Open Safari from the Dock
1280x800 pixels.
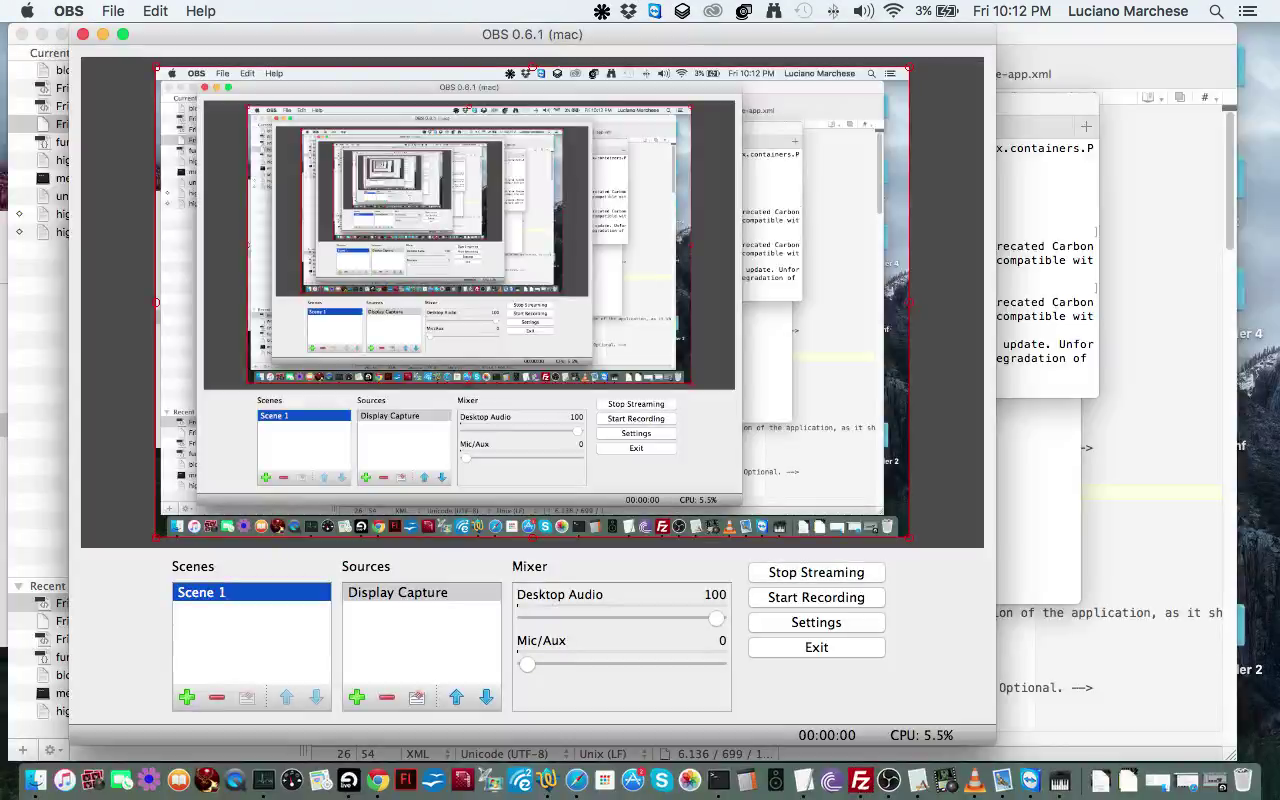pos(577,780)
